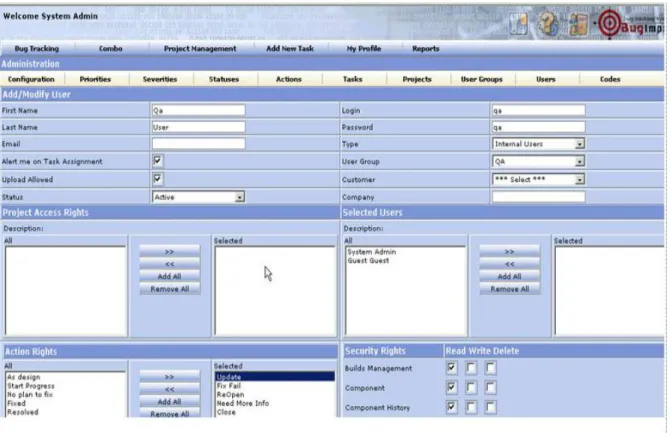
Task: Click << button in Selected Users section
Action: click(x=509, y=264)
